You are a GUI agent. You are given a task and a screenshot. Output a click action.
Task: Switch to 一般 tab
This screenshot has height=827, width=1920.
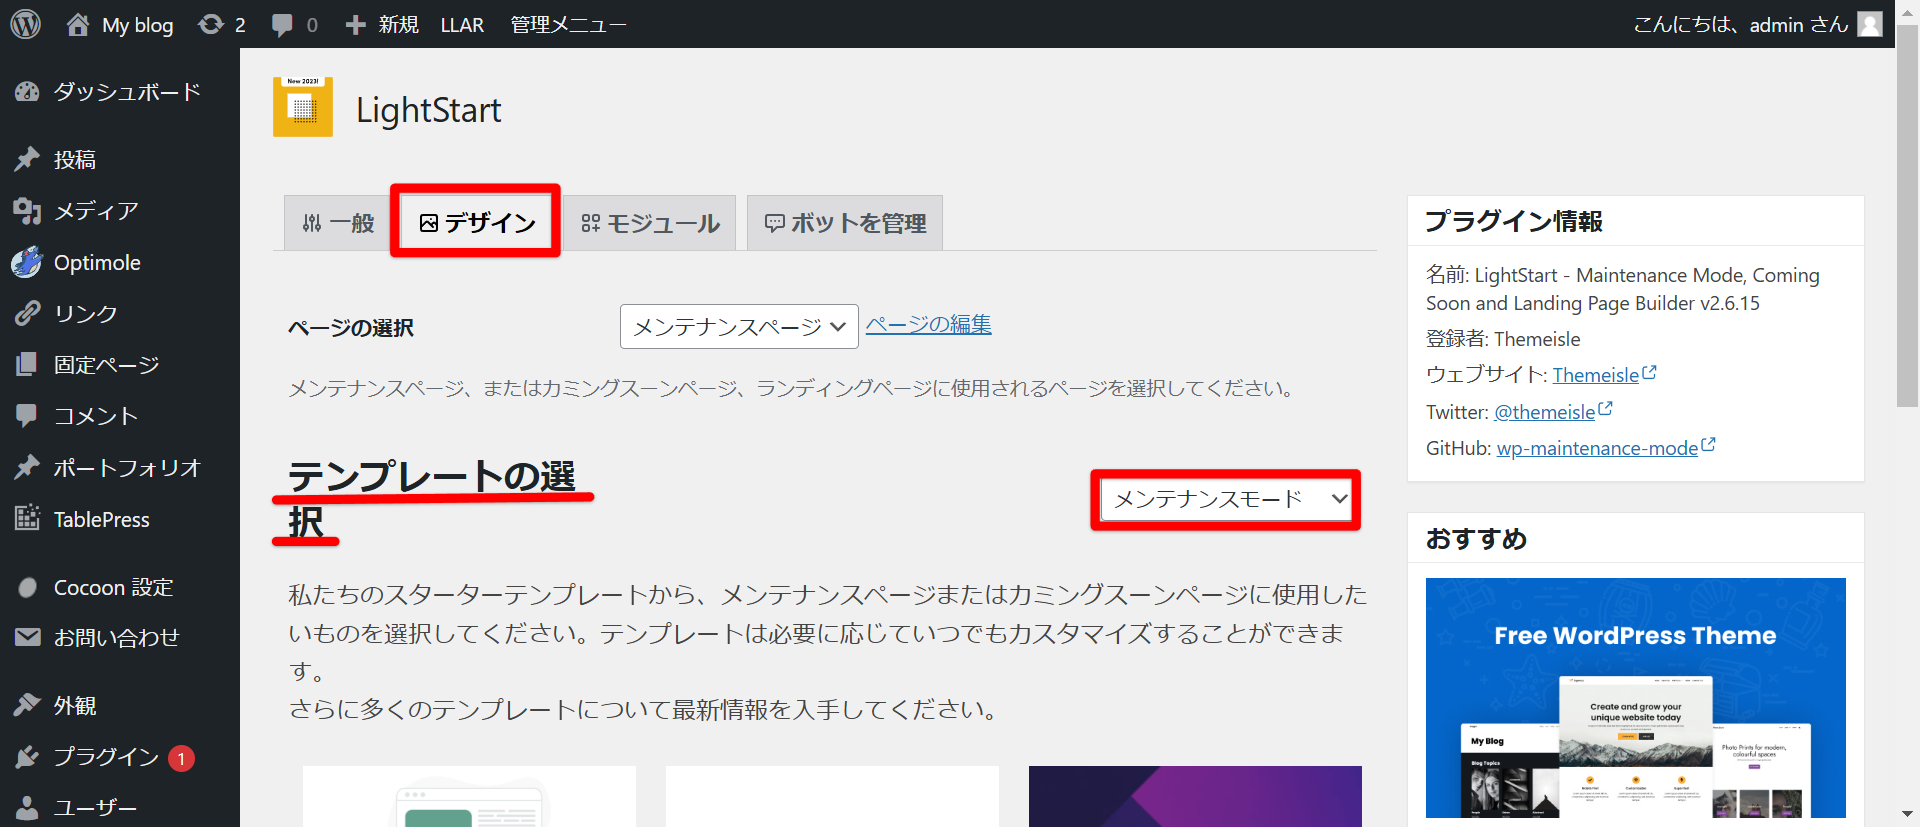(x=338, y=223)
